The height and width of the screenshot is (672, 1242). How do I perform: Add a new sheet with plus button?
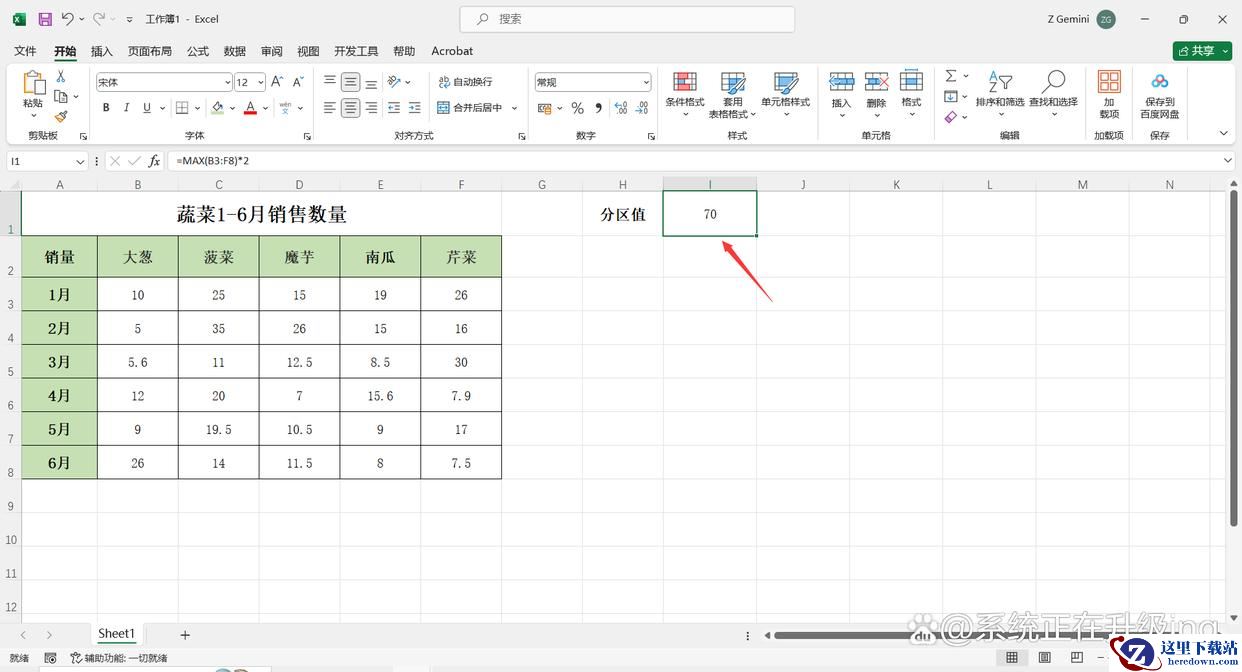click(185, 635)
